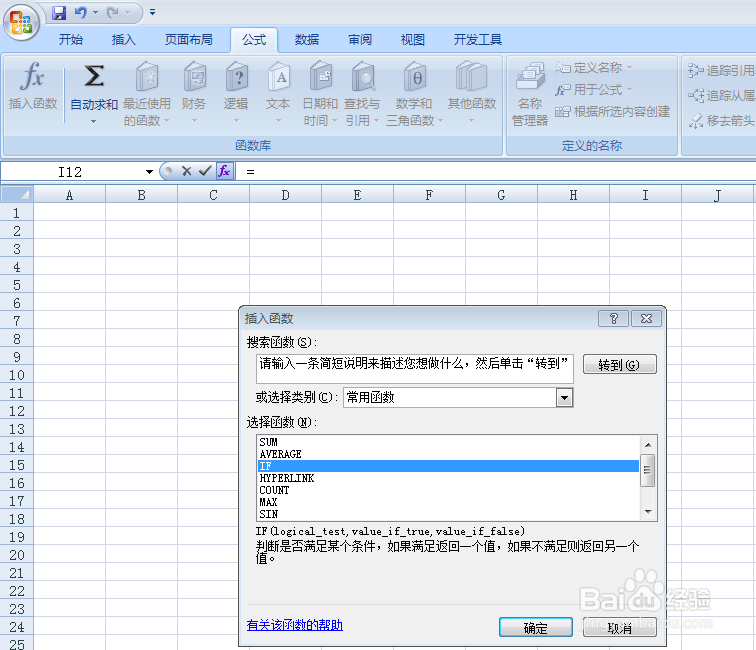Click 追踪引用单元格 icon
This screenshot has height=650, width=756.
point(695,70)
